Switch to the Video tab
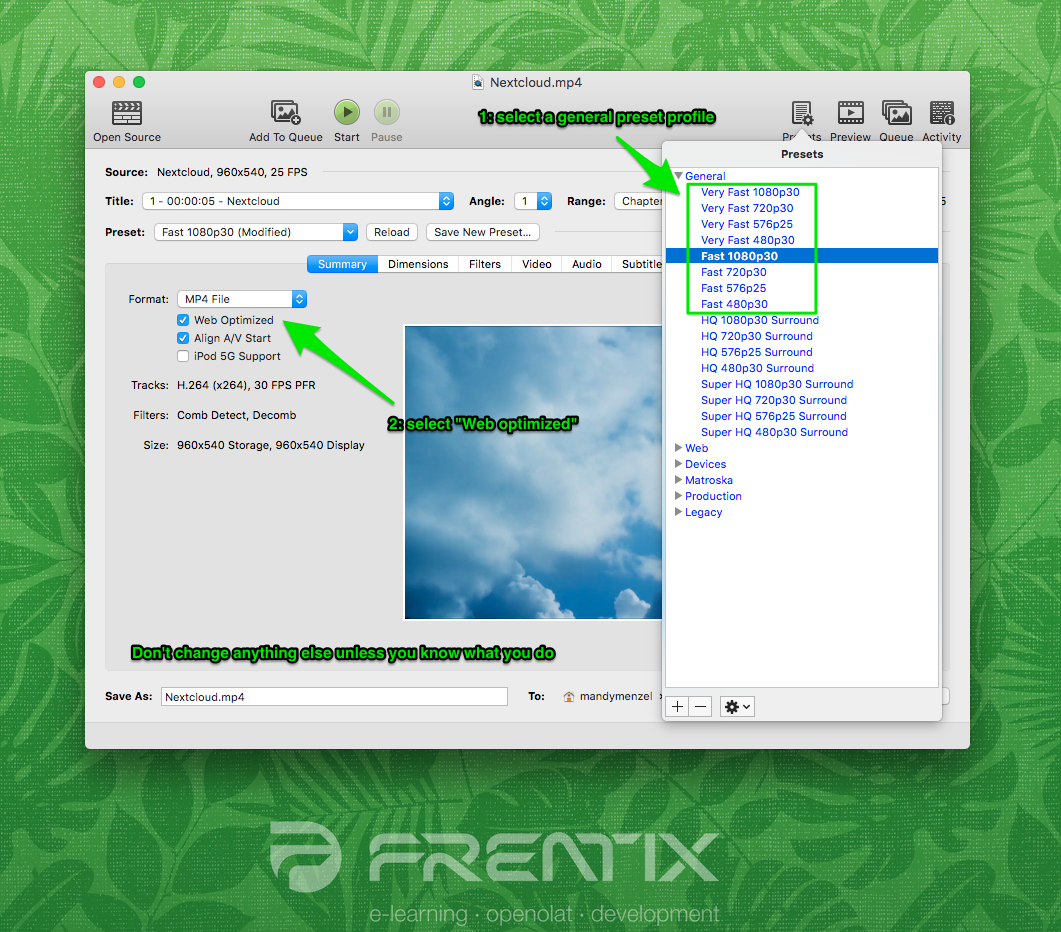The height and width of the screenshot is (932, 1061). click(536, 264)
